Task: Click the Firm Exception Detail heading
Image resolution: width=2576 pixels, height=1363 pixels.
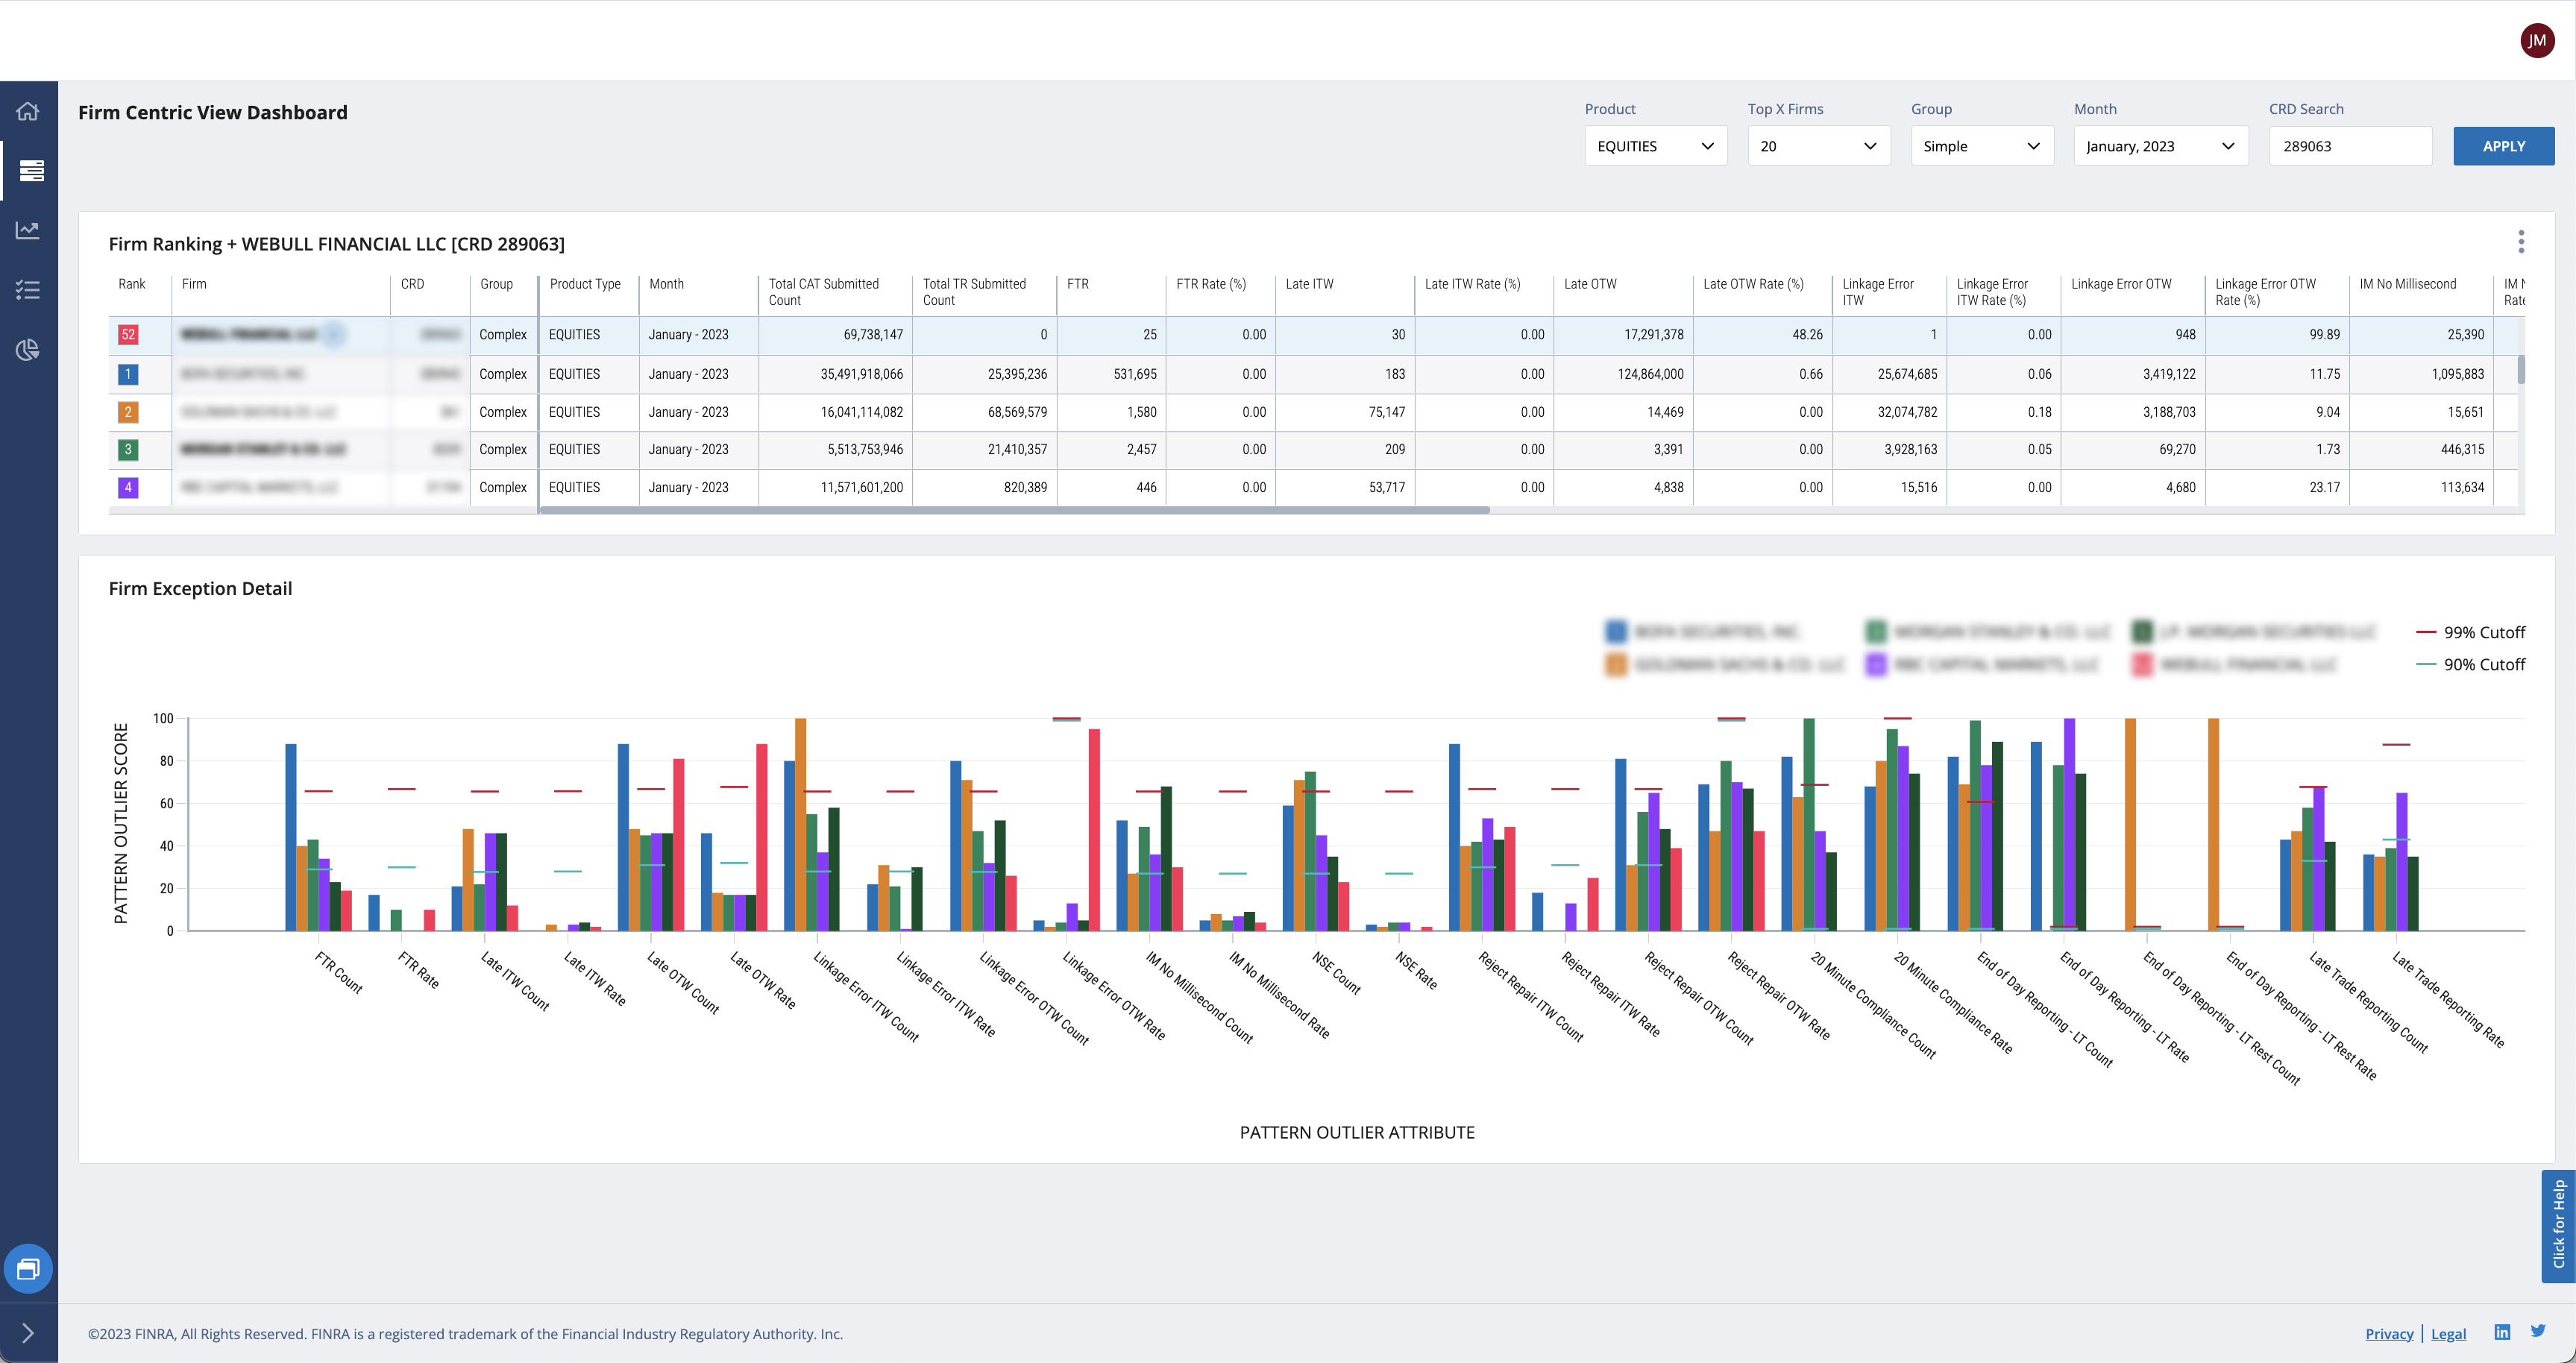Action: click(x=200, y=588)
